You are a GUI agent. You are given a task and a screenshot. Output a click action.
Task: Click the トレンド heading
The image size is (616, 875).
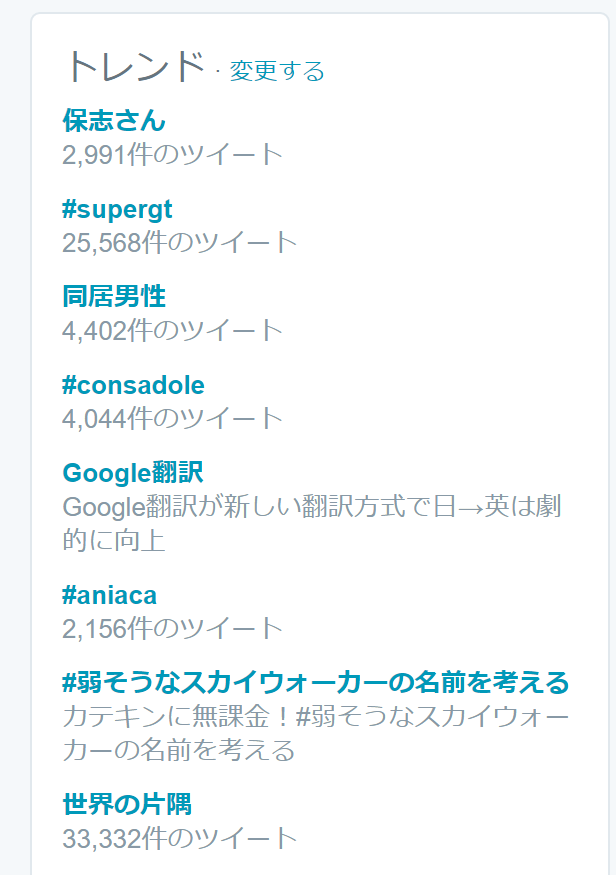pyautogui.click(x=136, y=67)
